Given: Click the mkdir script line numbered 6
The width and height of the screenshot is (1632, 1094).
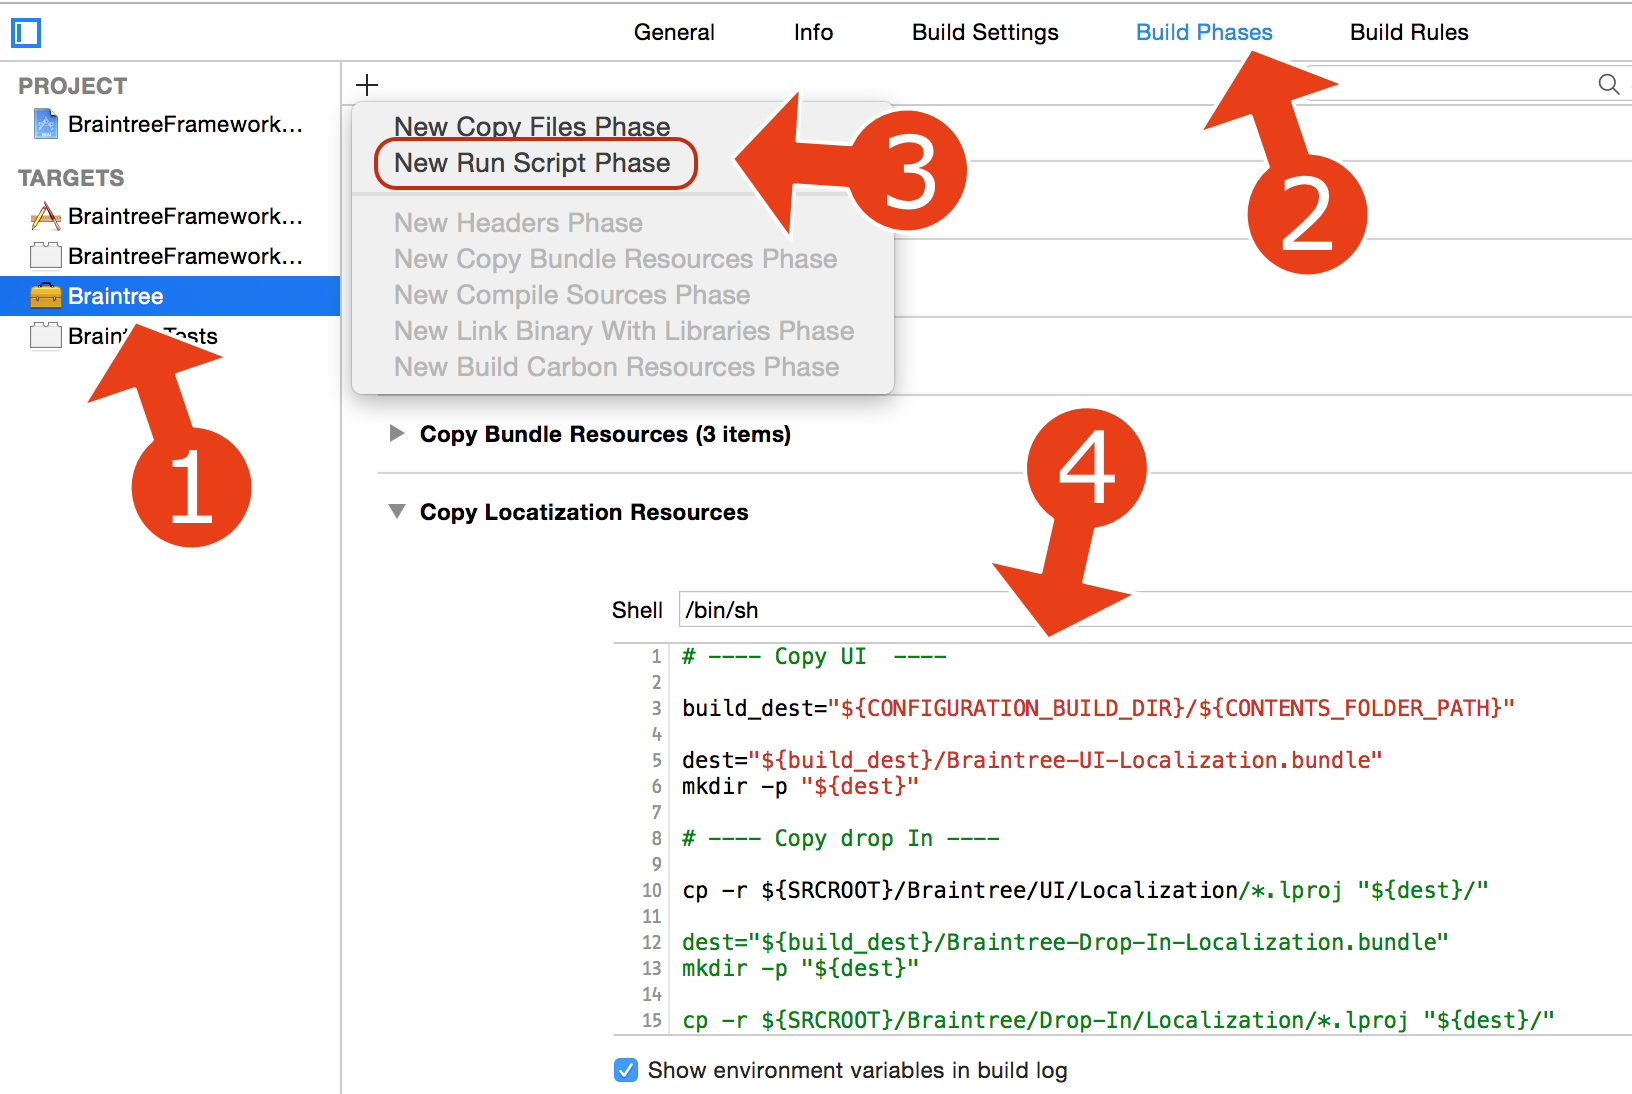Looking at the screenshot, I should coord(800,786).
